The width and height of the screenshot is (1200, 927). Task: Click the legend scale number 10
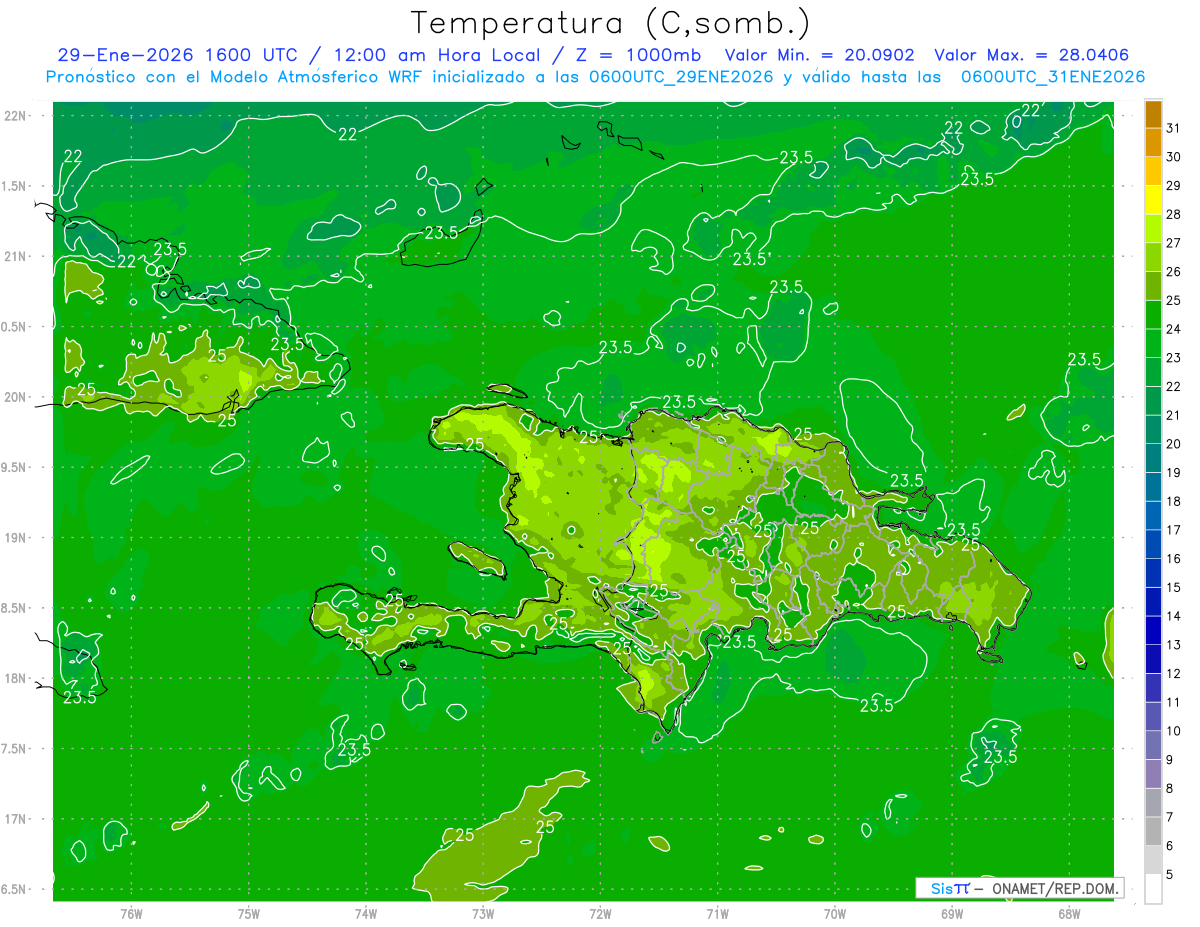1174,732
